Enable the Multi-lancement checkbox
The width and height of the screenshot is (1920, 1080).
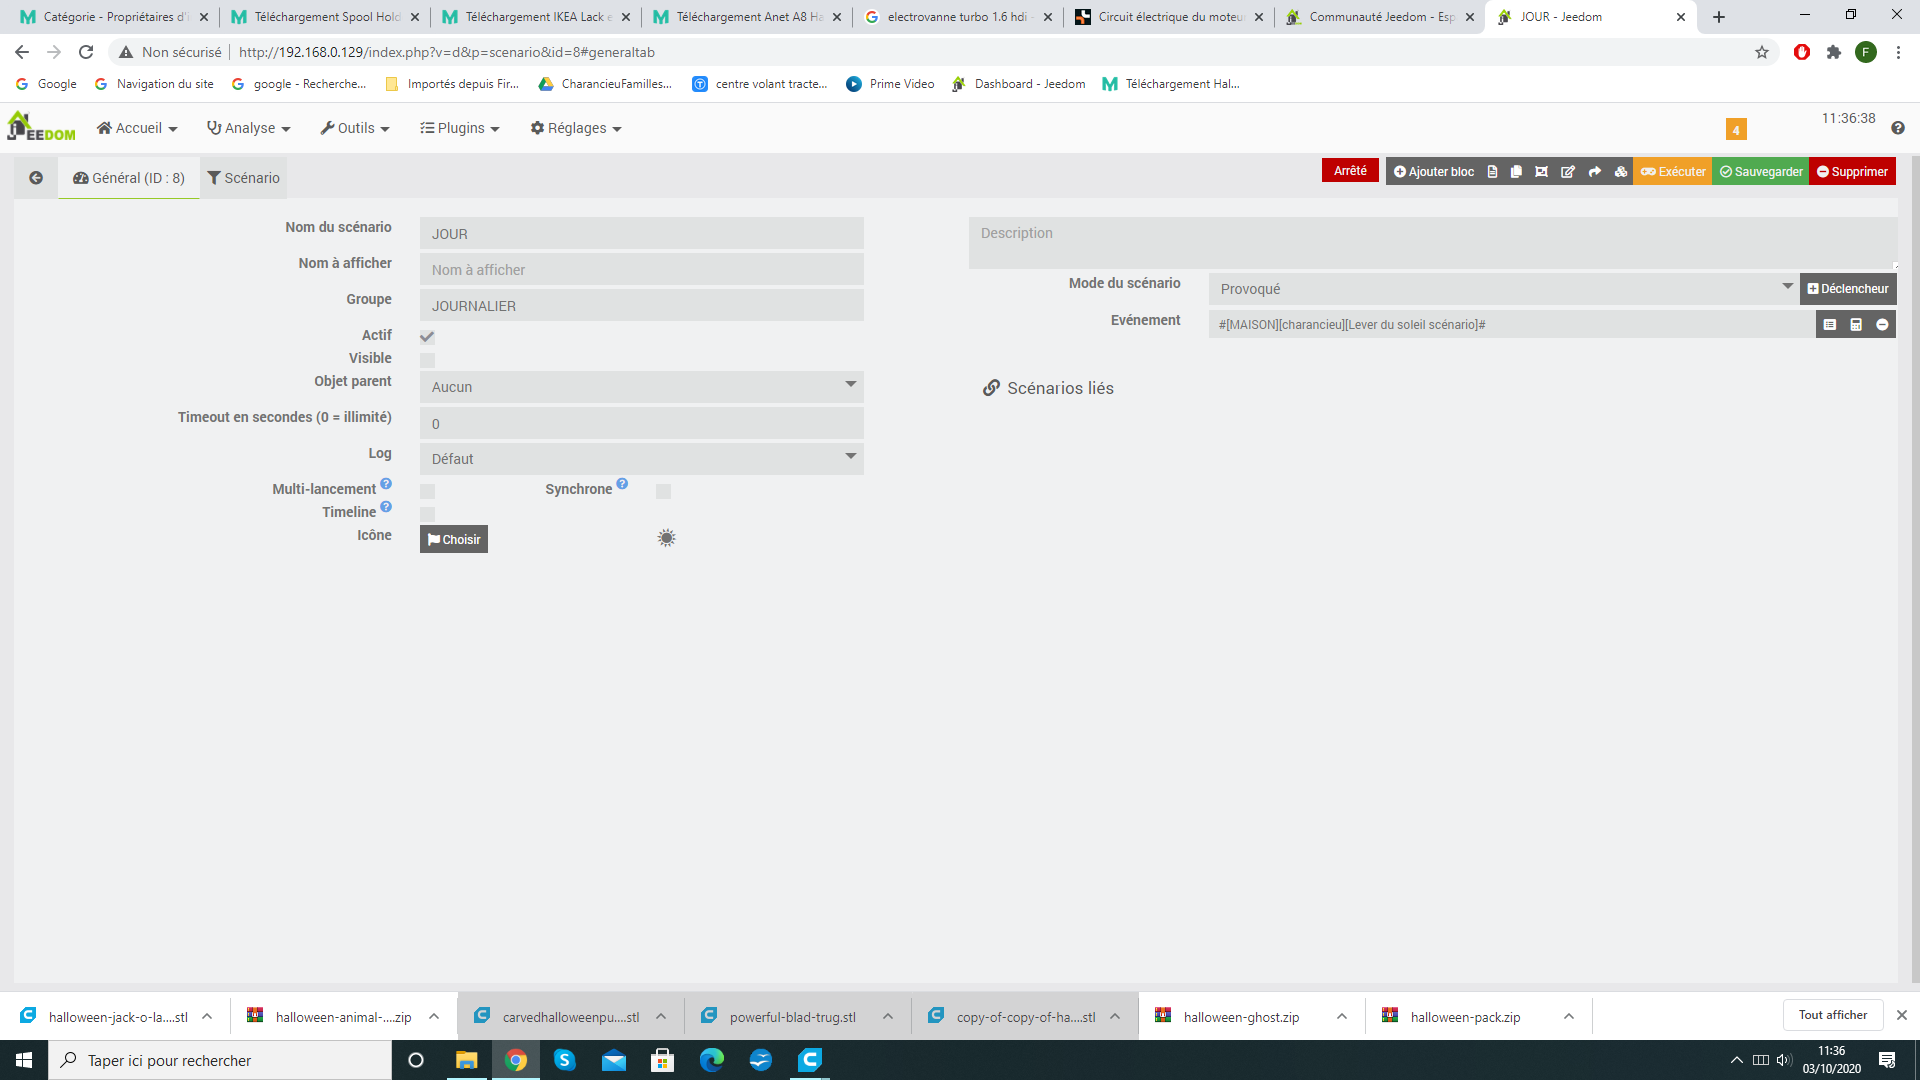427,491
